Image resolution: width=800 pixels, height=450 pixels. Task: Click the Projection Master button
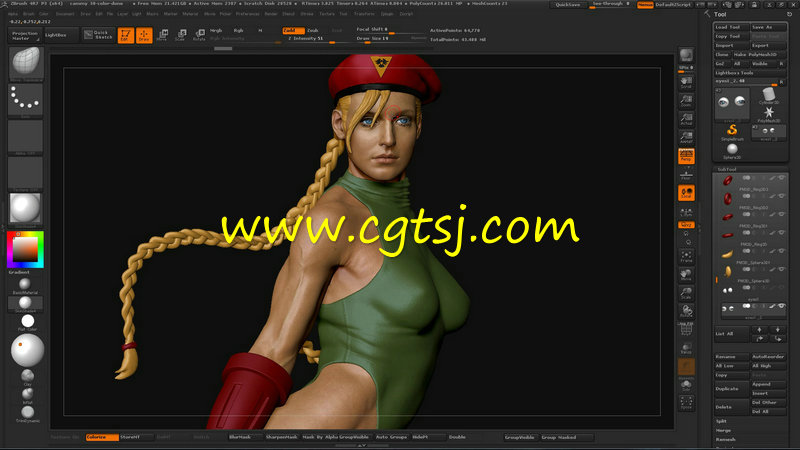pos(25,35)
